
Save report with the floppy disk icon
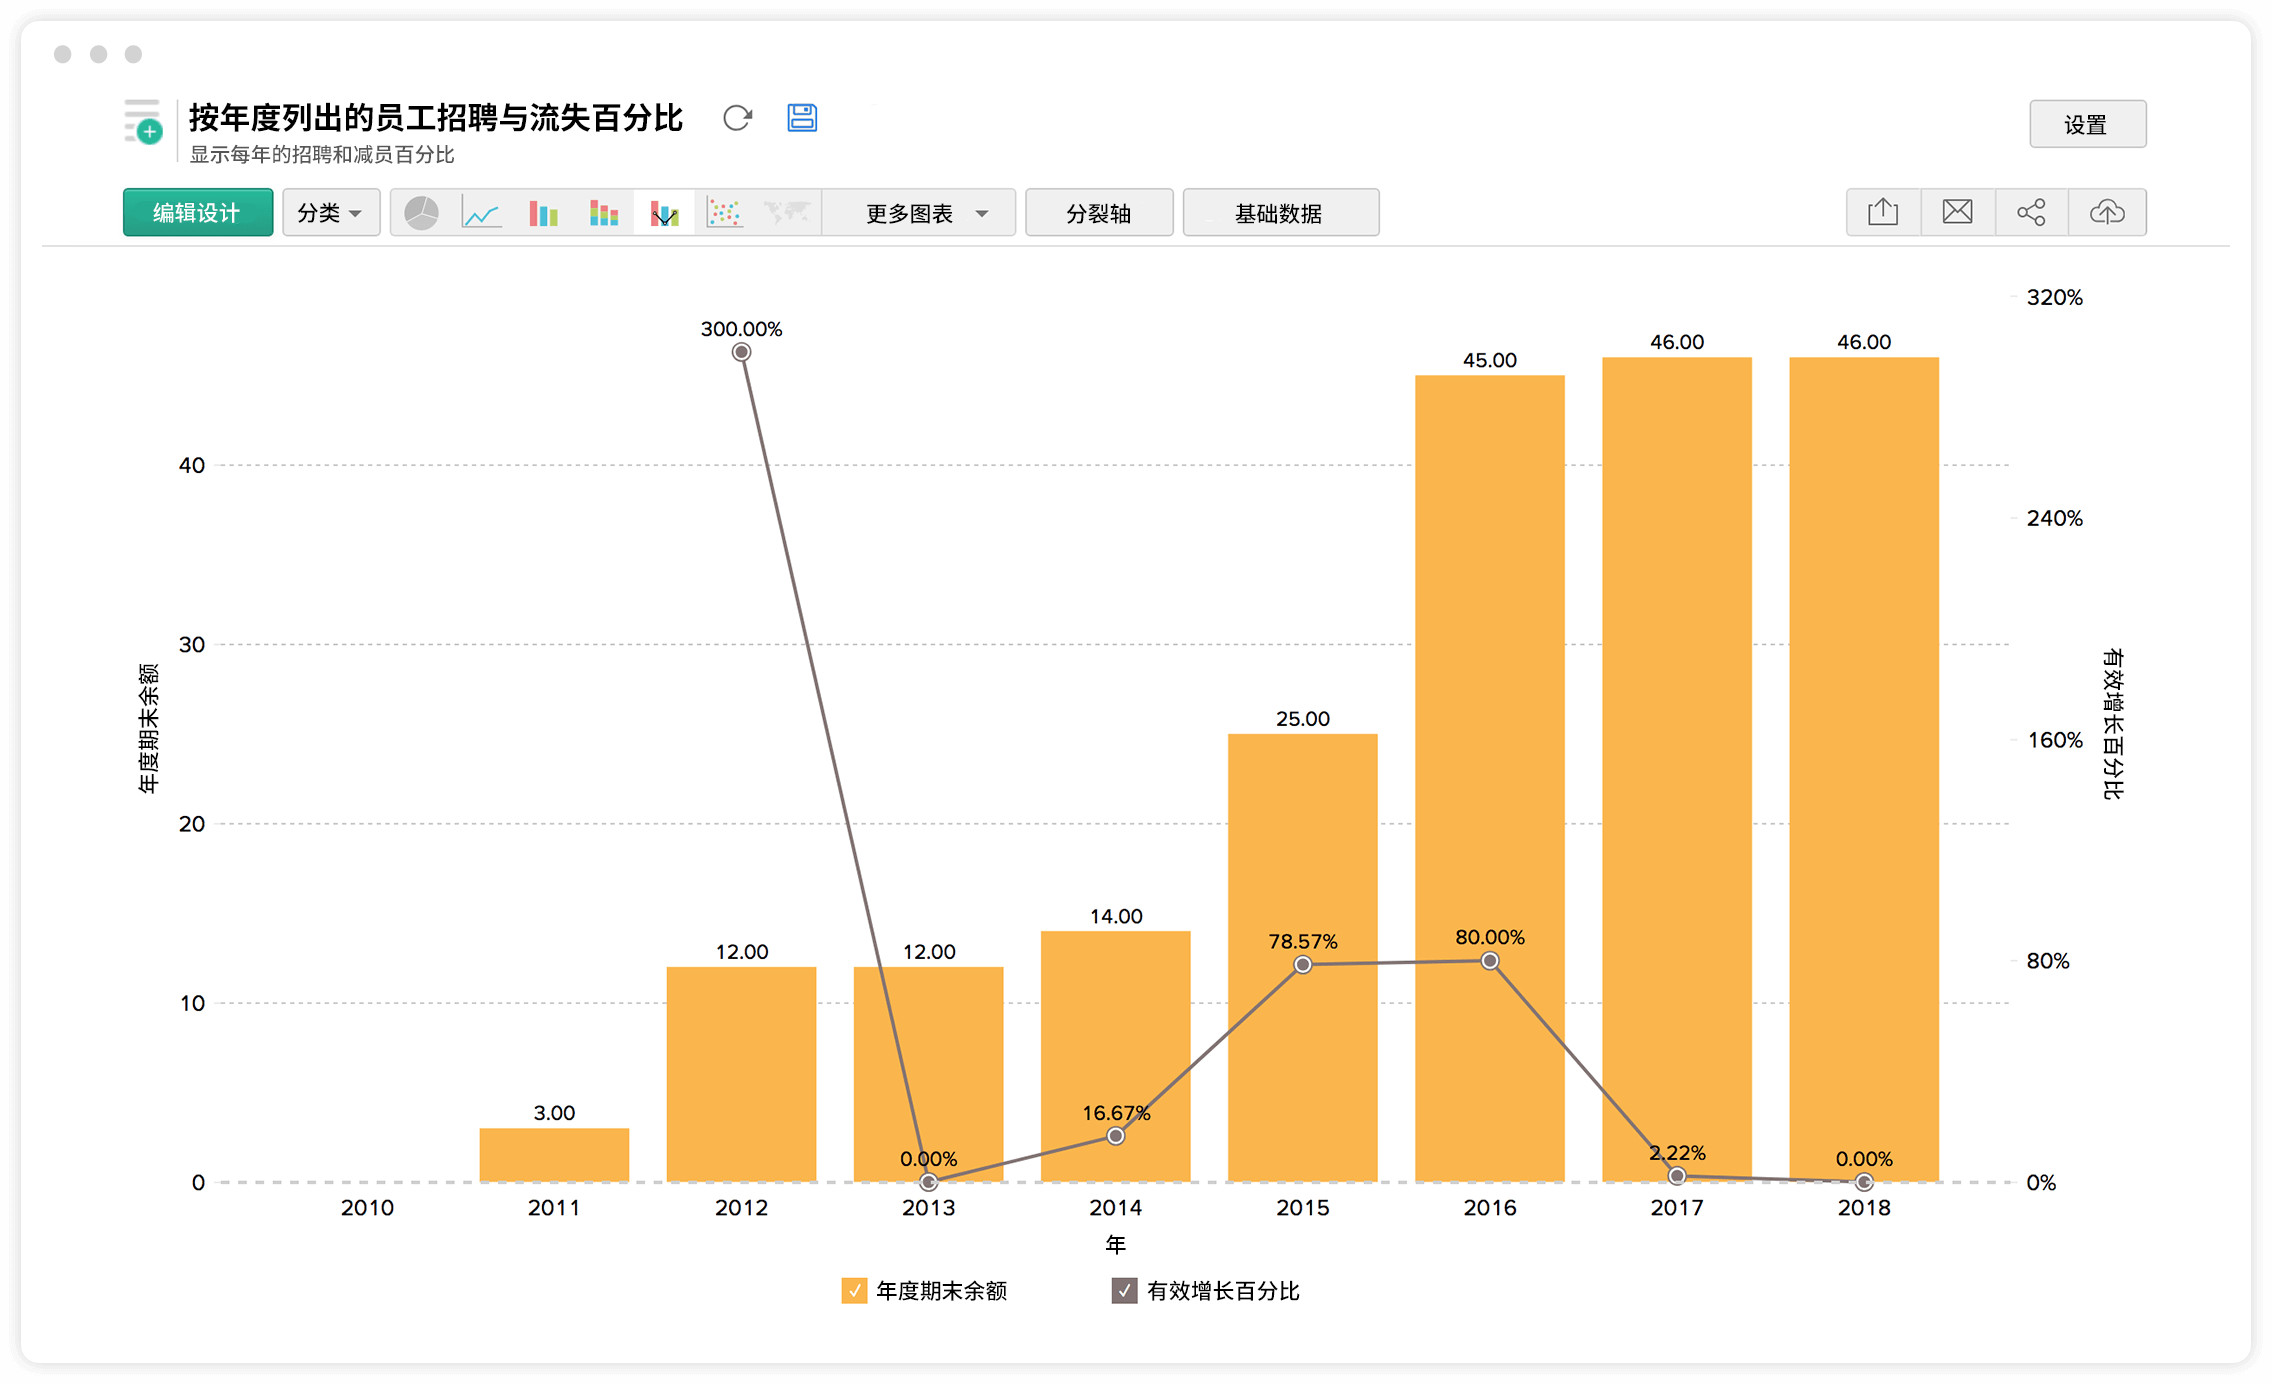[802, 118]
